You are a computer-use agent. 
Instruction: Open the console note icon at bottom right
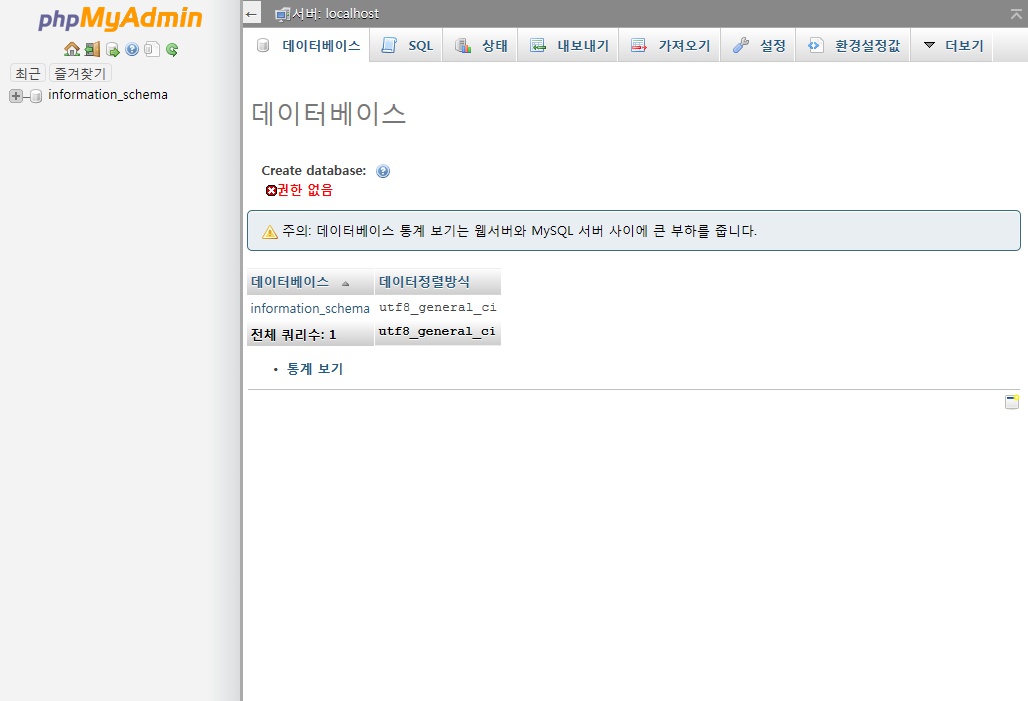click(1012, 402)
